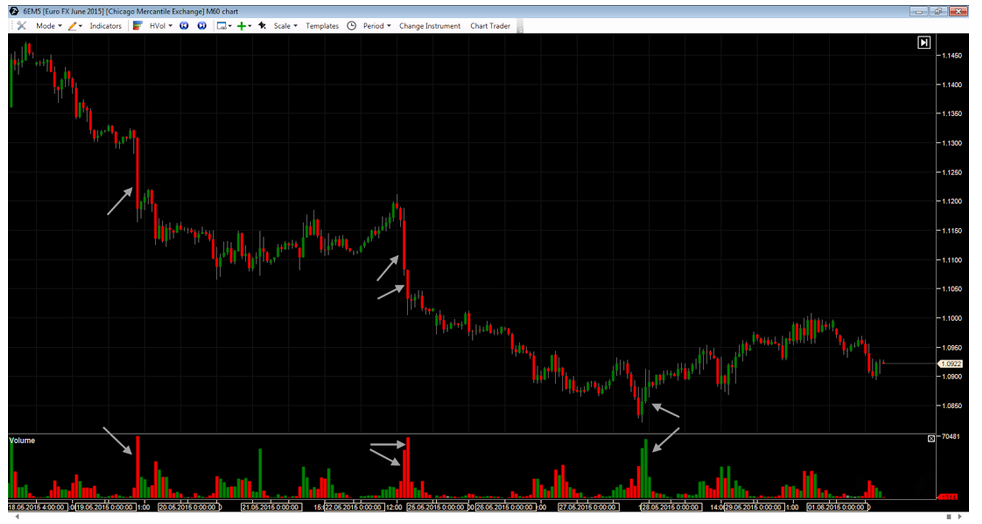
Task: Close the M60 chart window
Action: click(958, 11)
